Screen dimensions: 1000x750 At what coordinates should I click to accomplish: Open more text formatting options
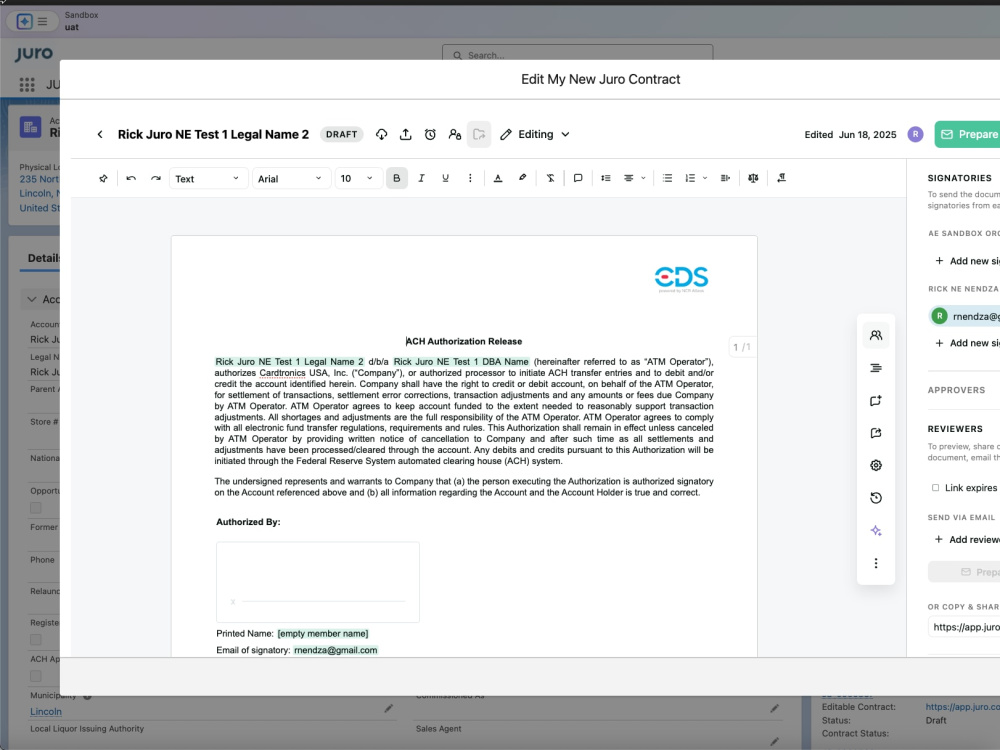point(470,179)
